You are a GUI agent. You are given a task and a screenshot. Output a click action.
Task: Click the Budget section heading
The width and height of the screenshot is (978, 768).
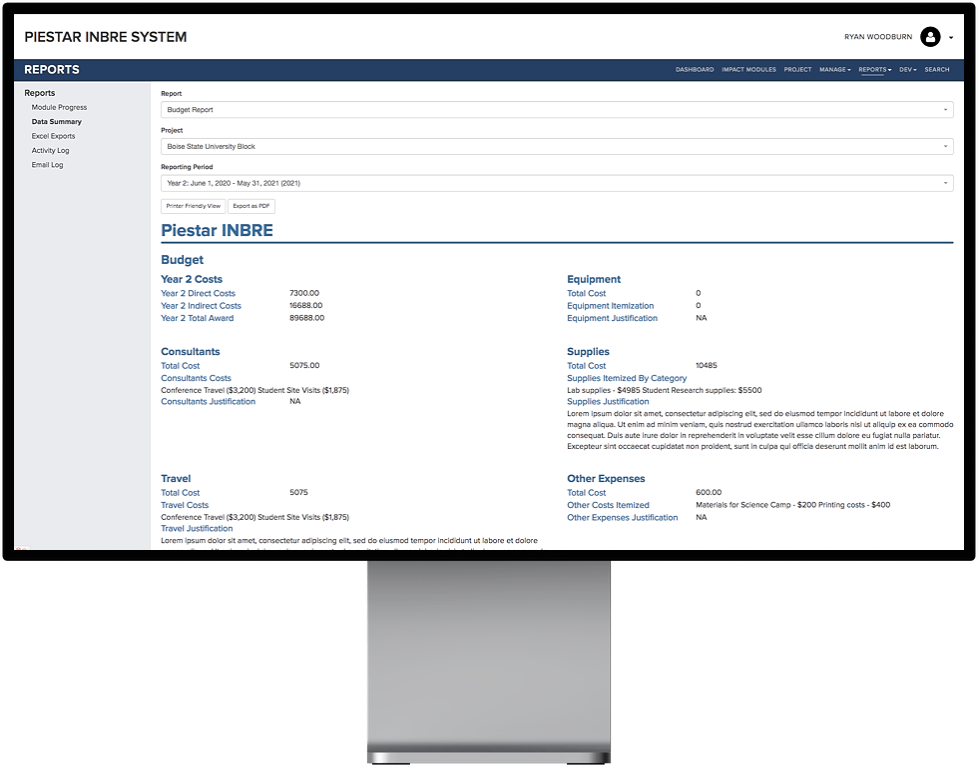coord(182,260)
